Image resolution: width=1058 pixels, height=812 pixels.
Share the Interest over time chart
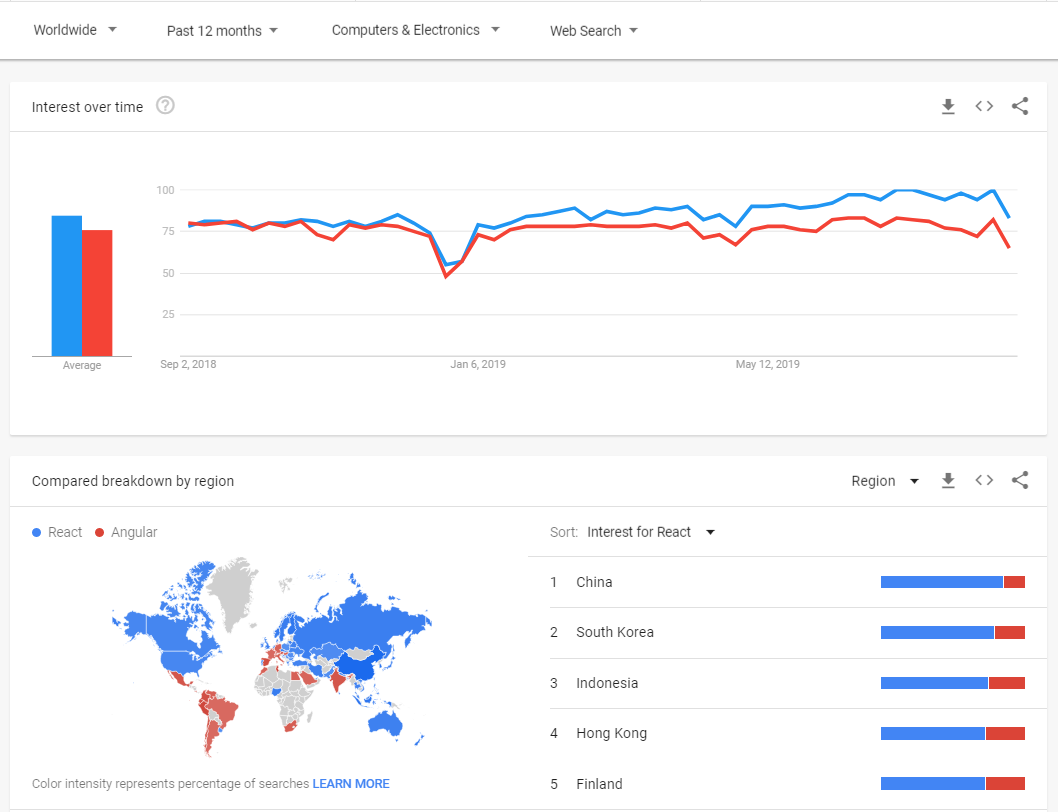point(1020,106)
